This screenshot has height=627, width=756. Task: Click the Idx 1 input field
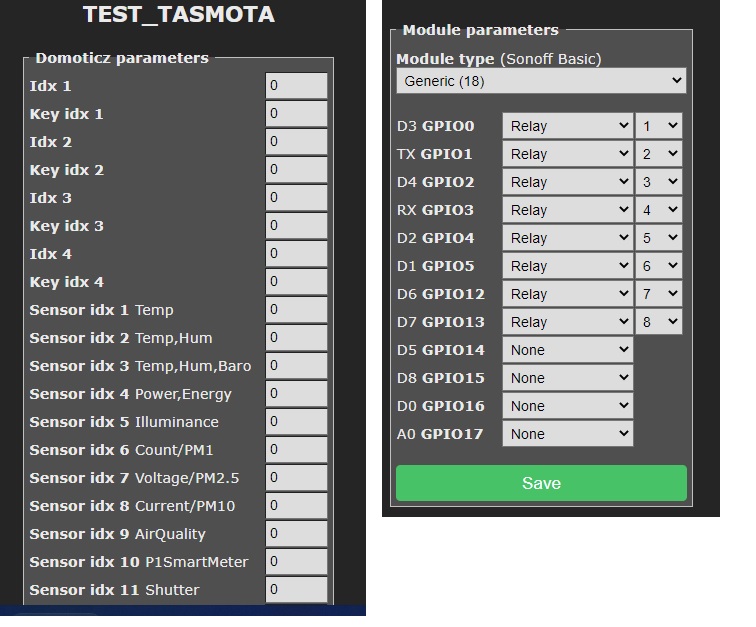[x=296, y=86]
